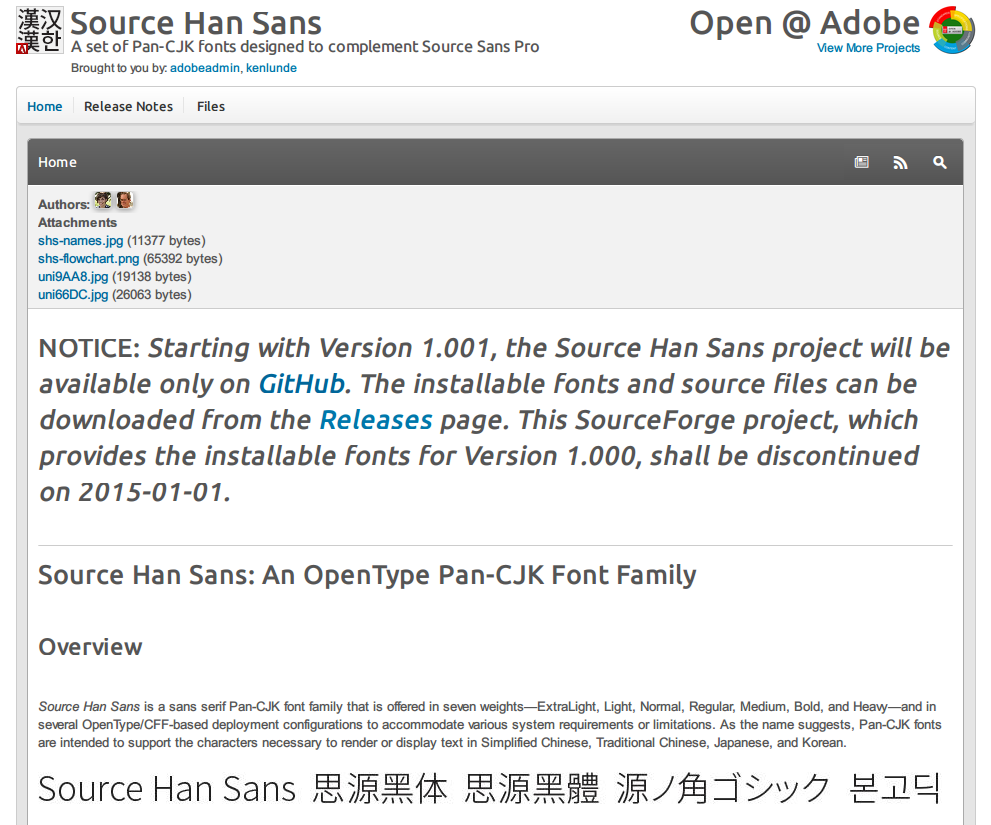
Task: Click the Home title in the dark bar
Action: tap(57, 162)
